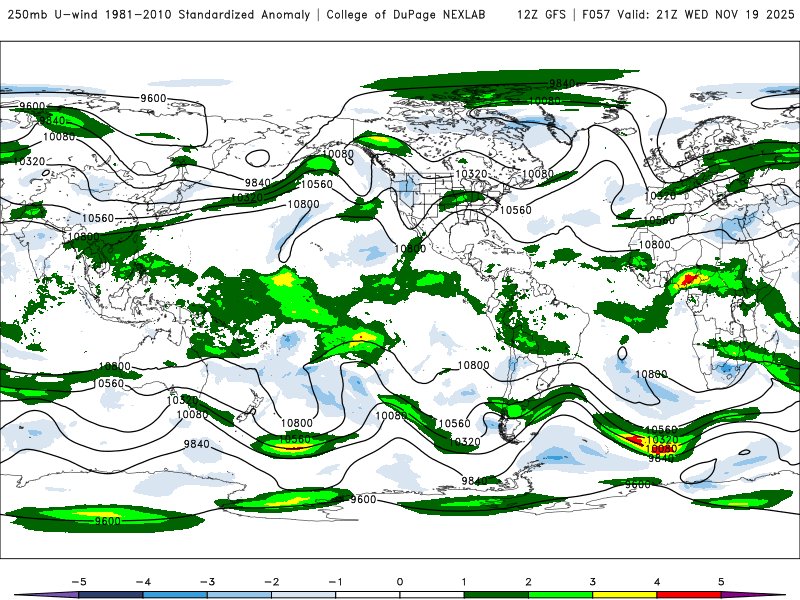
Task: Click the "College of DuPage NEXLAB" text
Action: (406, 15)
